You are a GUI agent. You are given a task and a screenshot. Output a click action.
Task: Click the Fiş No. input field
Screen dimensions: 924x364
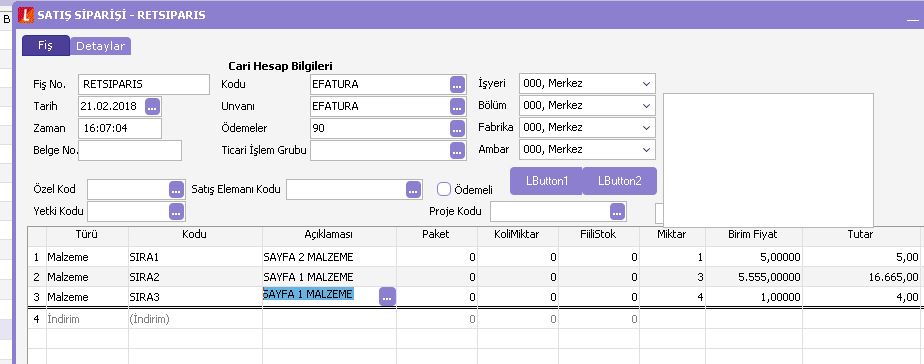tap(144, 84)
